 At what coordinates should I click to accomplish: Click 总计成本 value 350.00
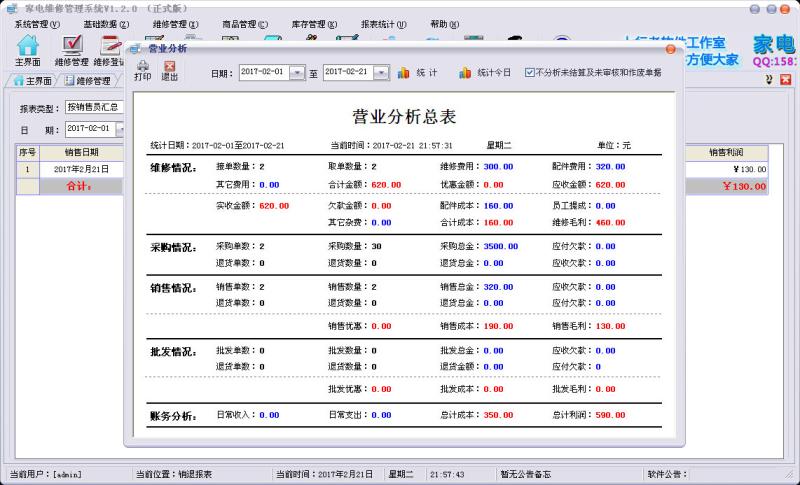[498, 415]
